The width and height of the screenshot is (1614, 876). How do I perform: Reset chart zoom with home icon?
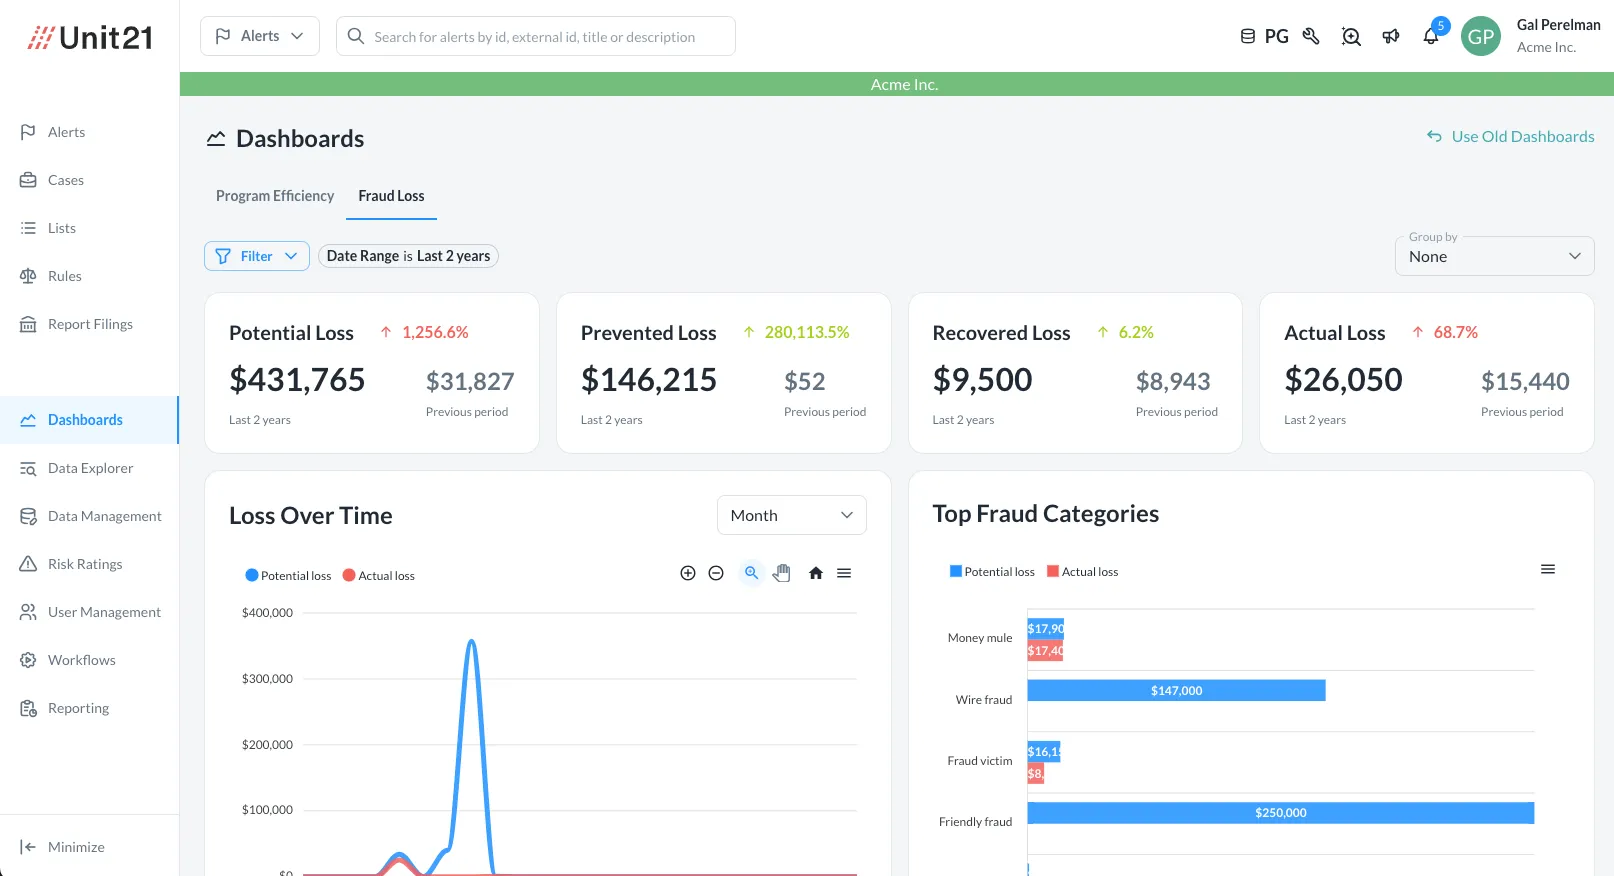(x=816, y=573)
